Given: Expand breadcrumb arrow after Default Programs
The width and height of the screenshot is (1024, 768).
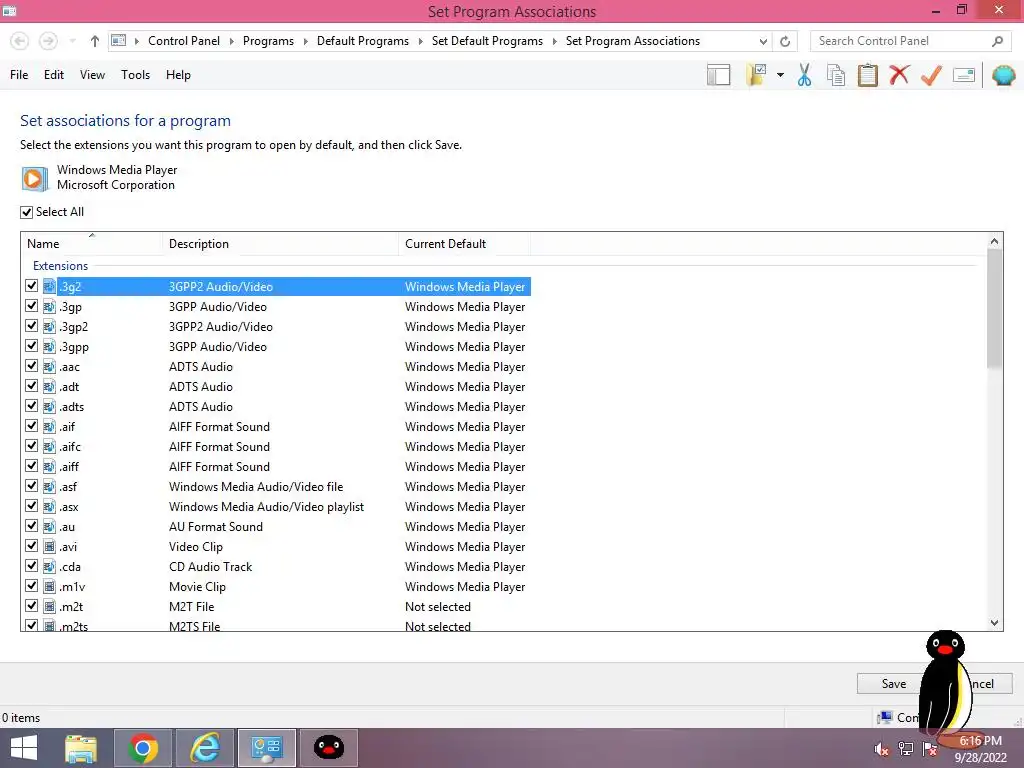Looking at the screenshot, I should click(420, 41).
